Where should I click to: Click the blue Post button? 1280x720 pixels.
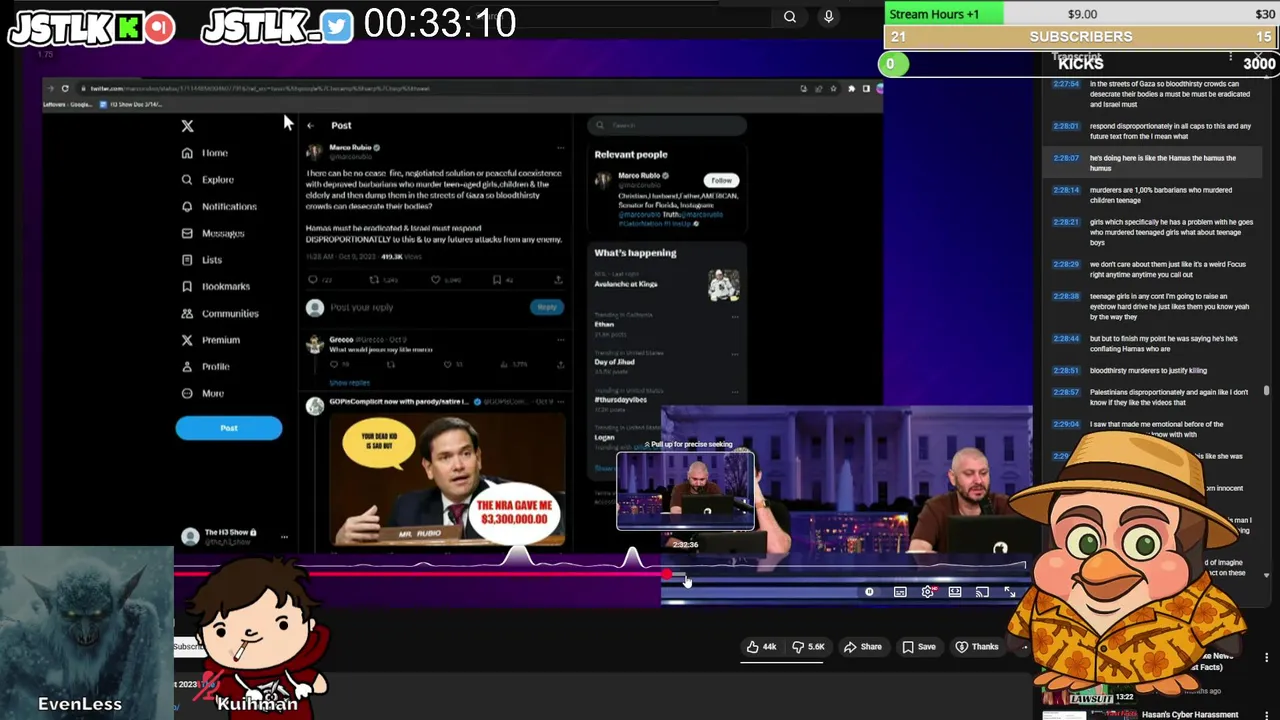pos(229,428)
